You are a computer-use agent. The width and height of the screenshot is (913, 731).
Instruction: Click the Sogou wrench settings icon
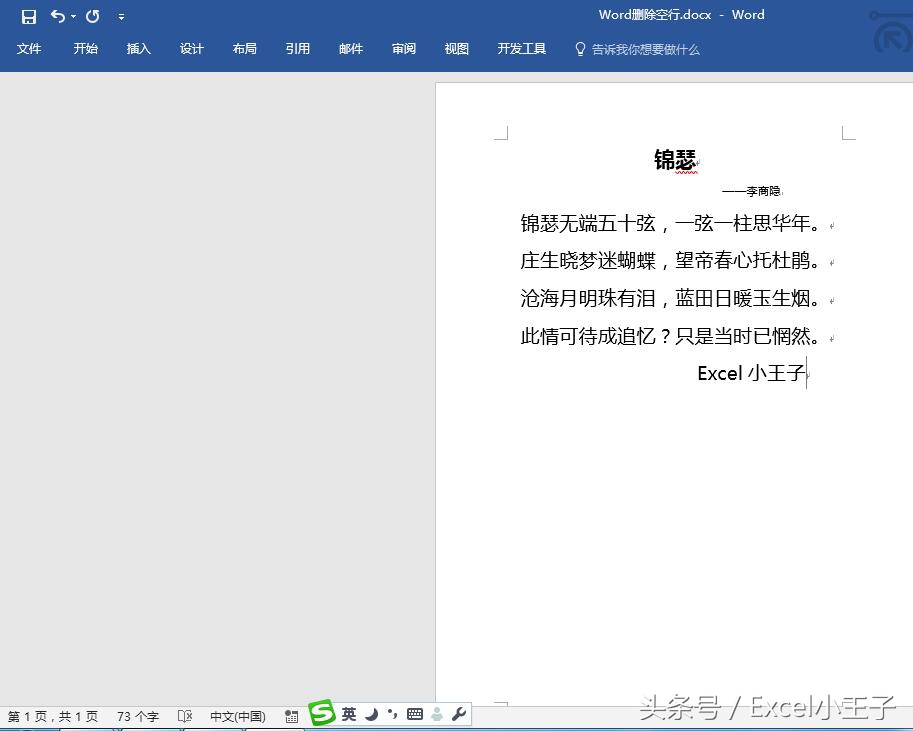point(460,714)
